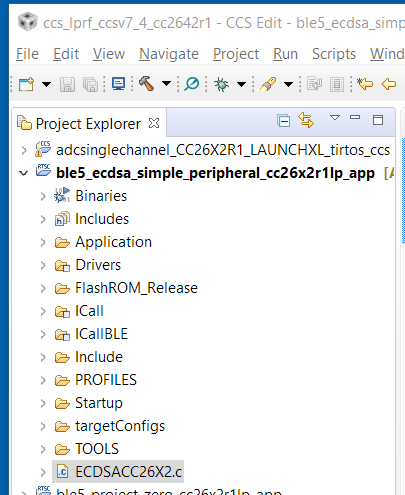Viewport: 405px width, 495px height.
Task: Select the ECDSACC26X2.c file
Action: pyautogui.click(x=118, y=472)
